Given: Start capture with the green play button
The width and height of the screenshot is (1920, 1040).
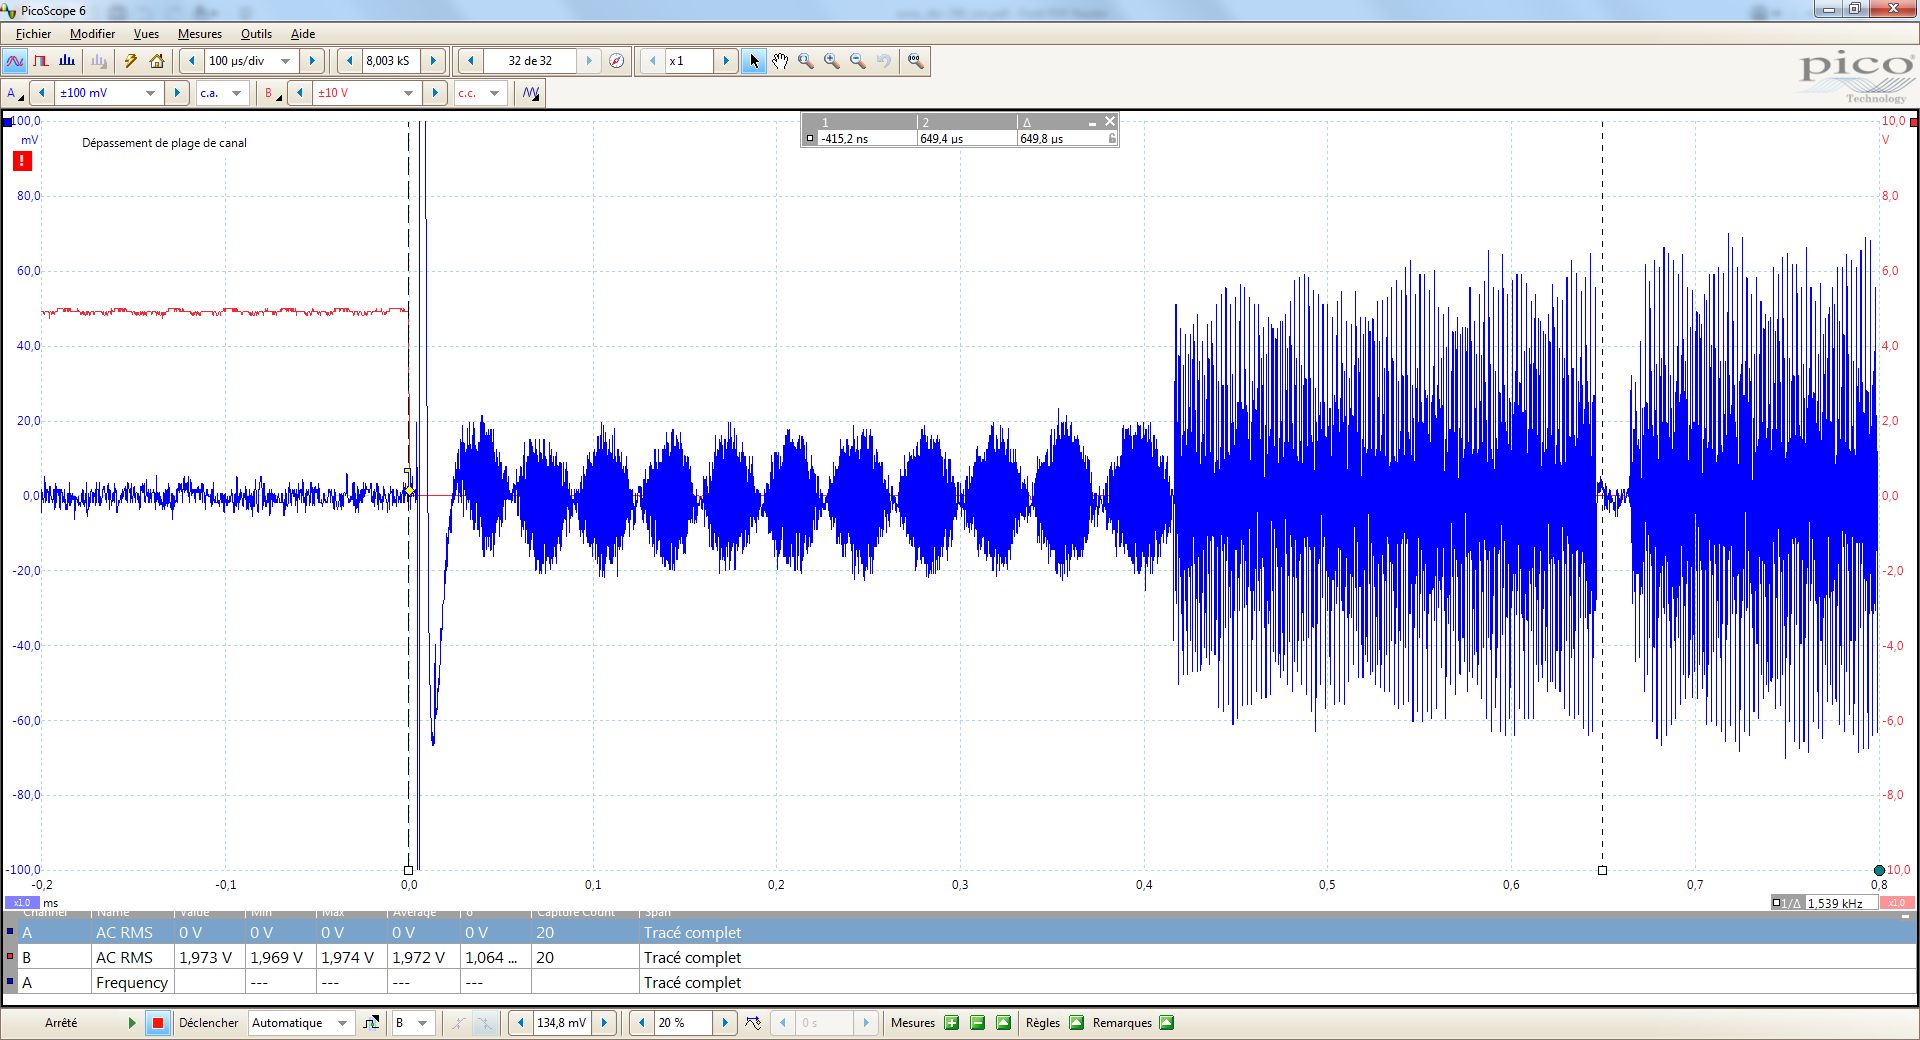Looking at the screenshot, I should click(132, 1023).
